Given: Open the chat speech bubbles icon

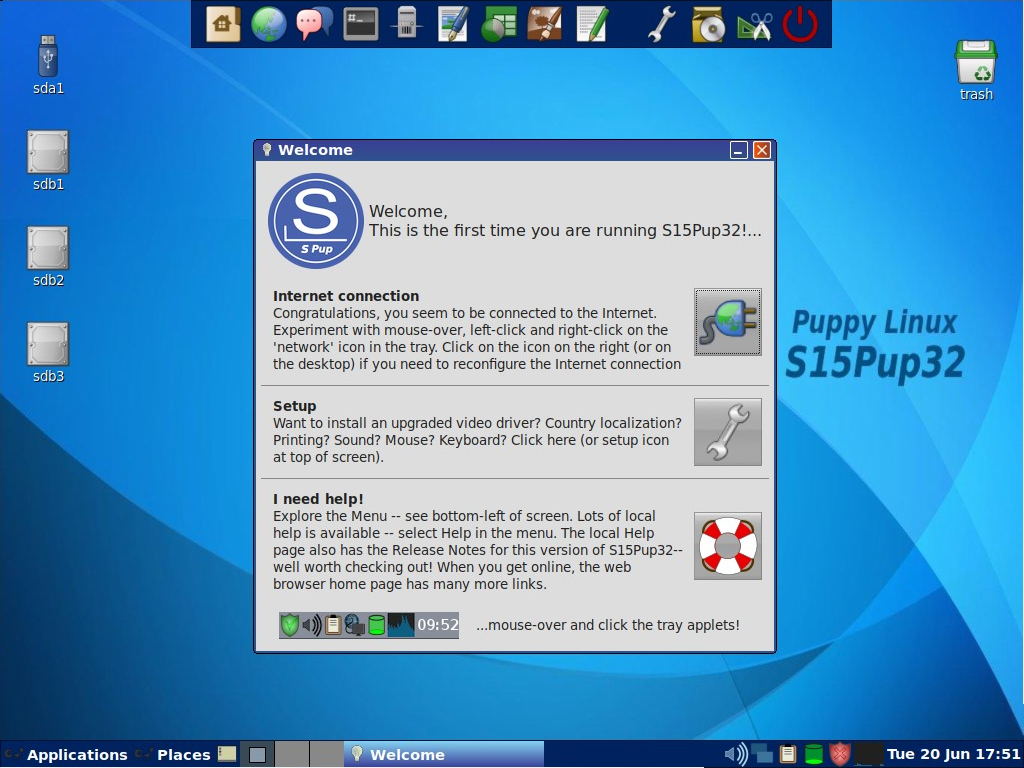Looking at the screenshot, I should [314, 24].
